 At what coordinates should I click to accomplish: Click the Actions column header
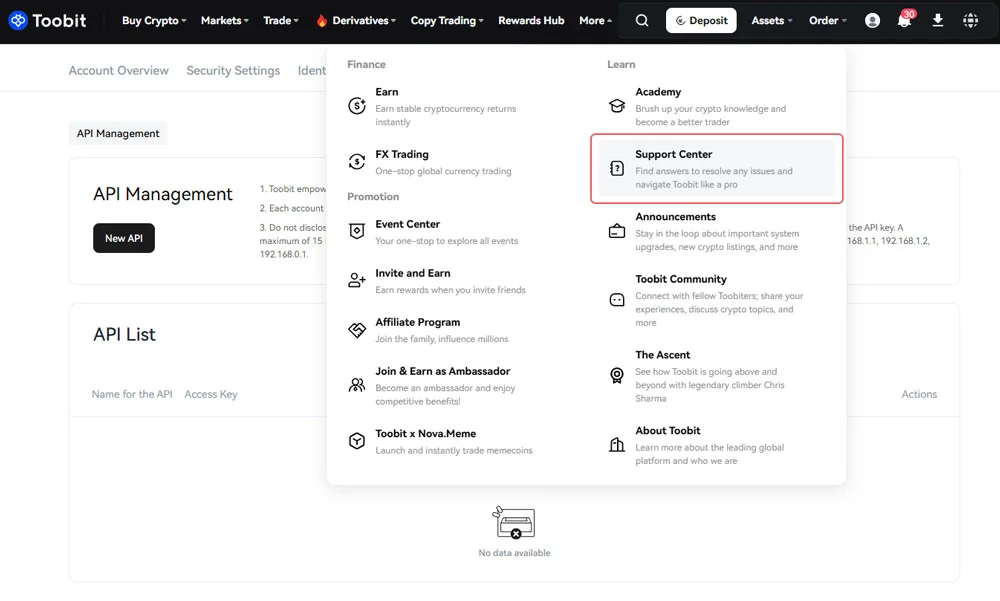[x=919, y=394]
